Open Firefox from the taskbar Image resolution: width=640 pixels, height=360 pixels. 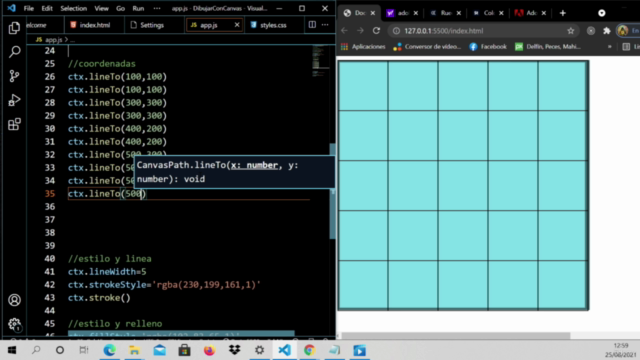point(209,350)
